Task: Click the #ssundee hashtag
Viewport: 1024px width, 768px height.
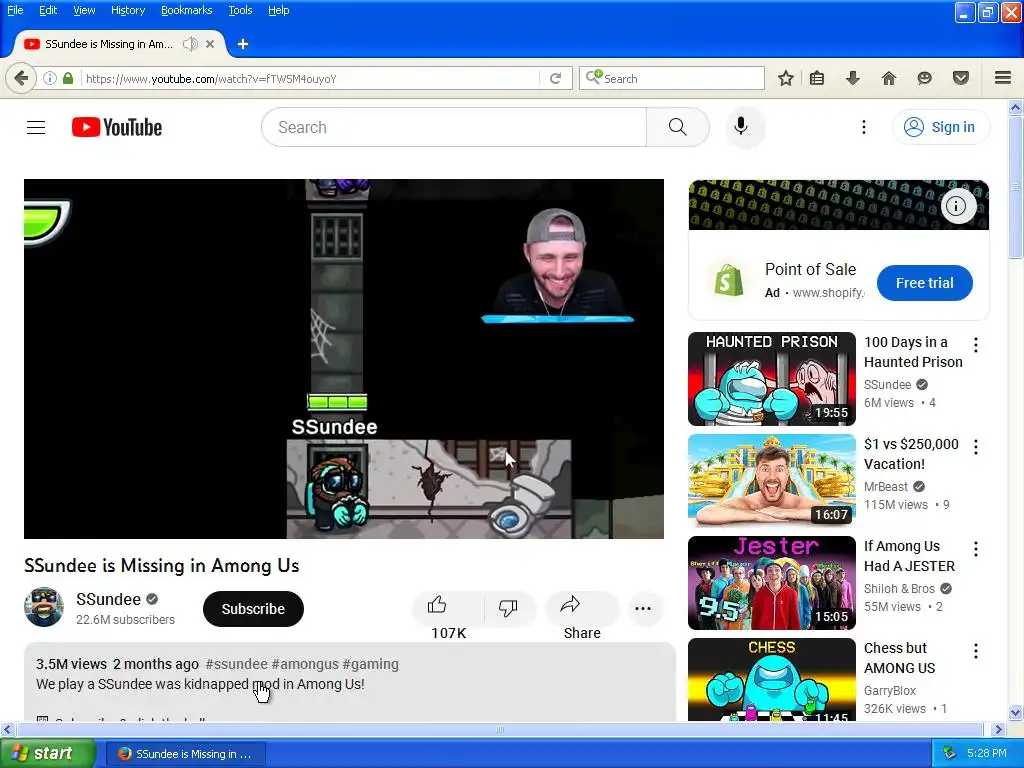Action: point(236,664)
